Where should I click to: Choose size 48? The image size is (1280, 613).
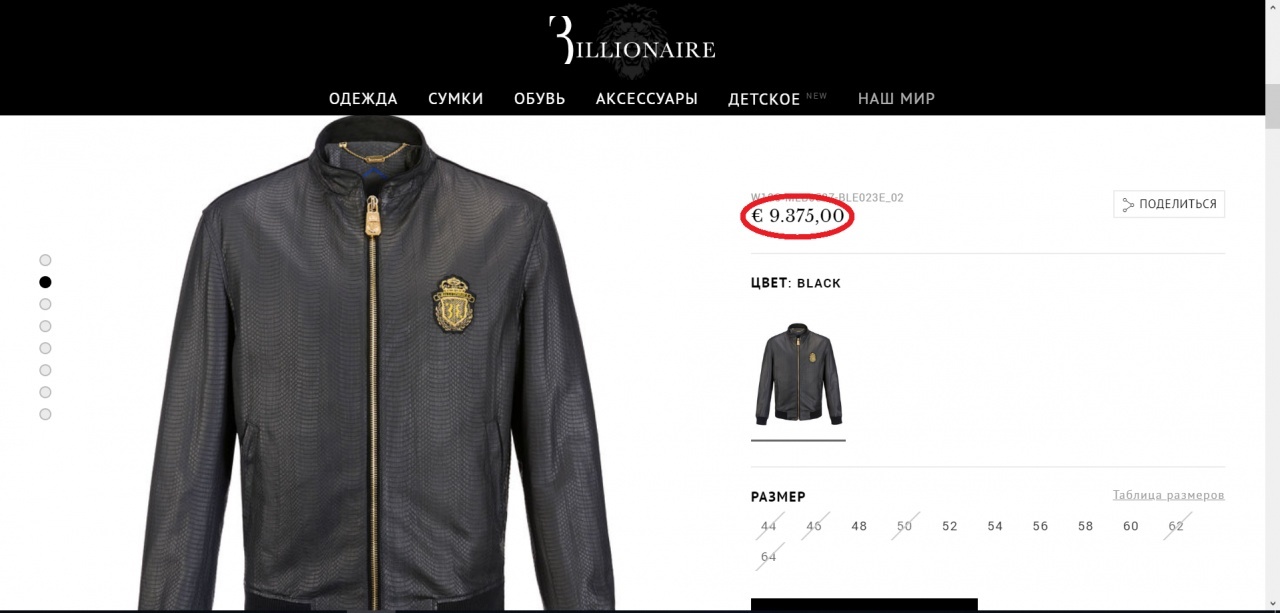coord(859,526)
